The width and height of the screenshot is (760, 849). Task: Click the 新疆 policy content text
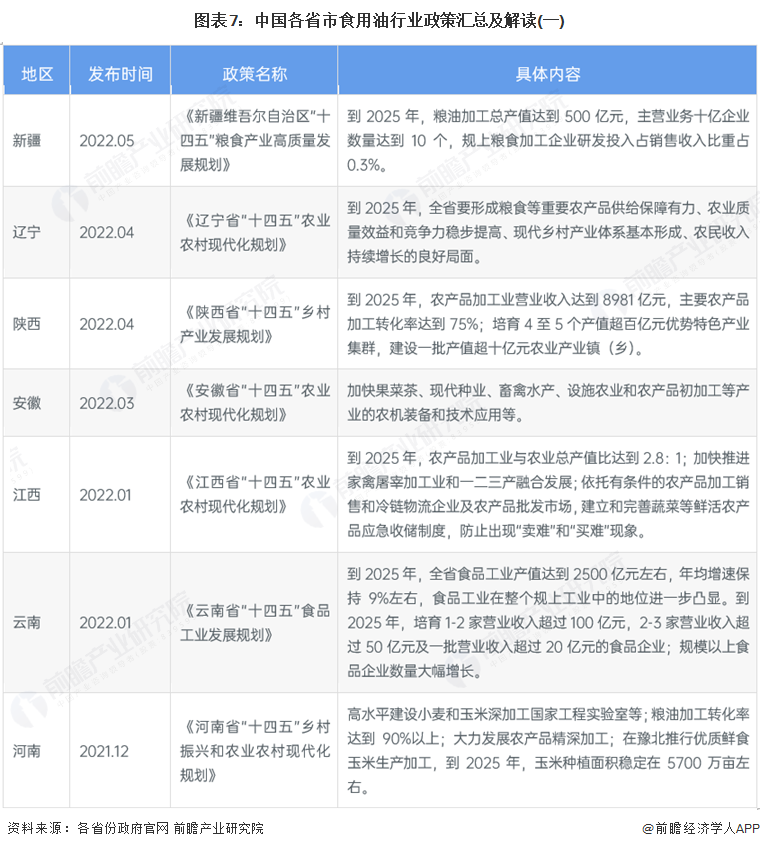(548, 141)
